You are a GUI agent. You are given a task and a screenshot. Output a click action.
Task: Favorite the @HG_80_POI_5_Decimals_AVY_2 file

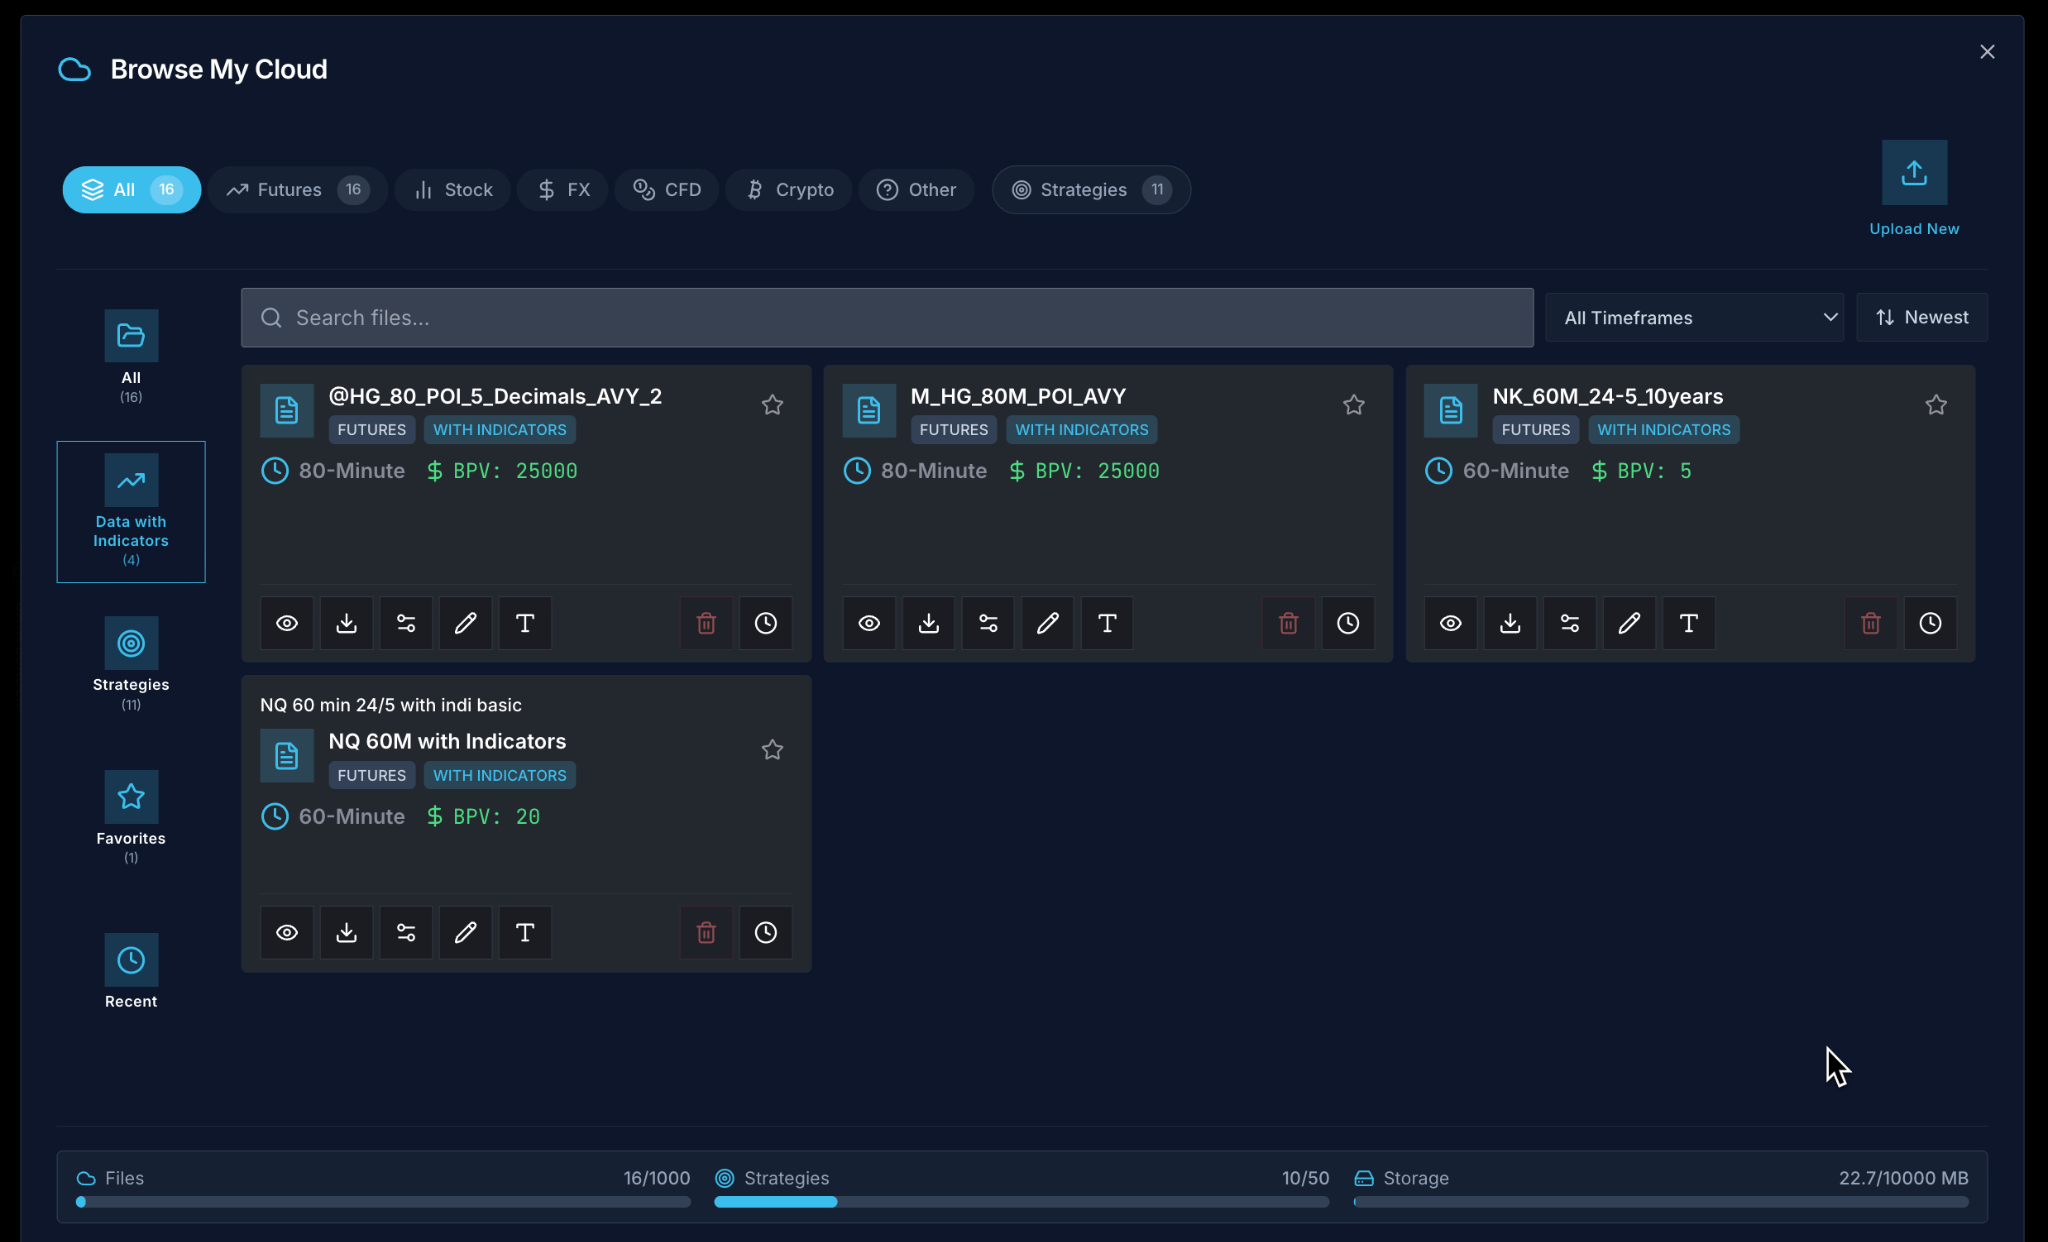pyautogui.click(x=772, y=405)
